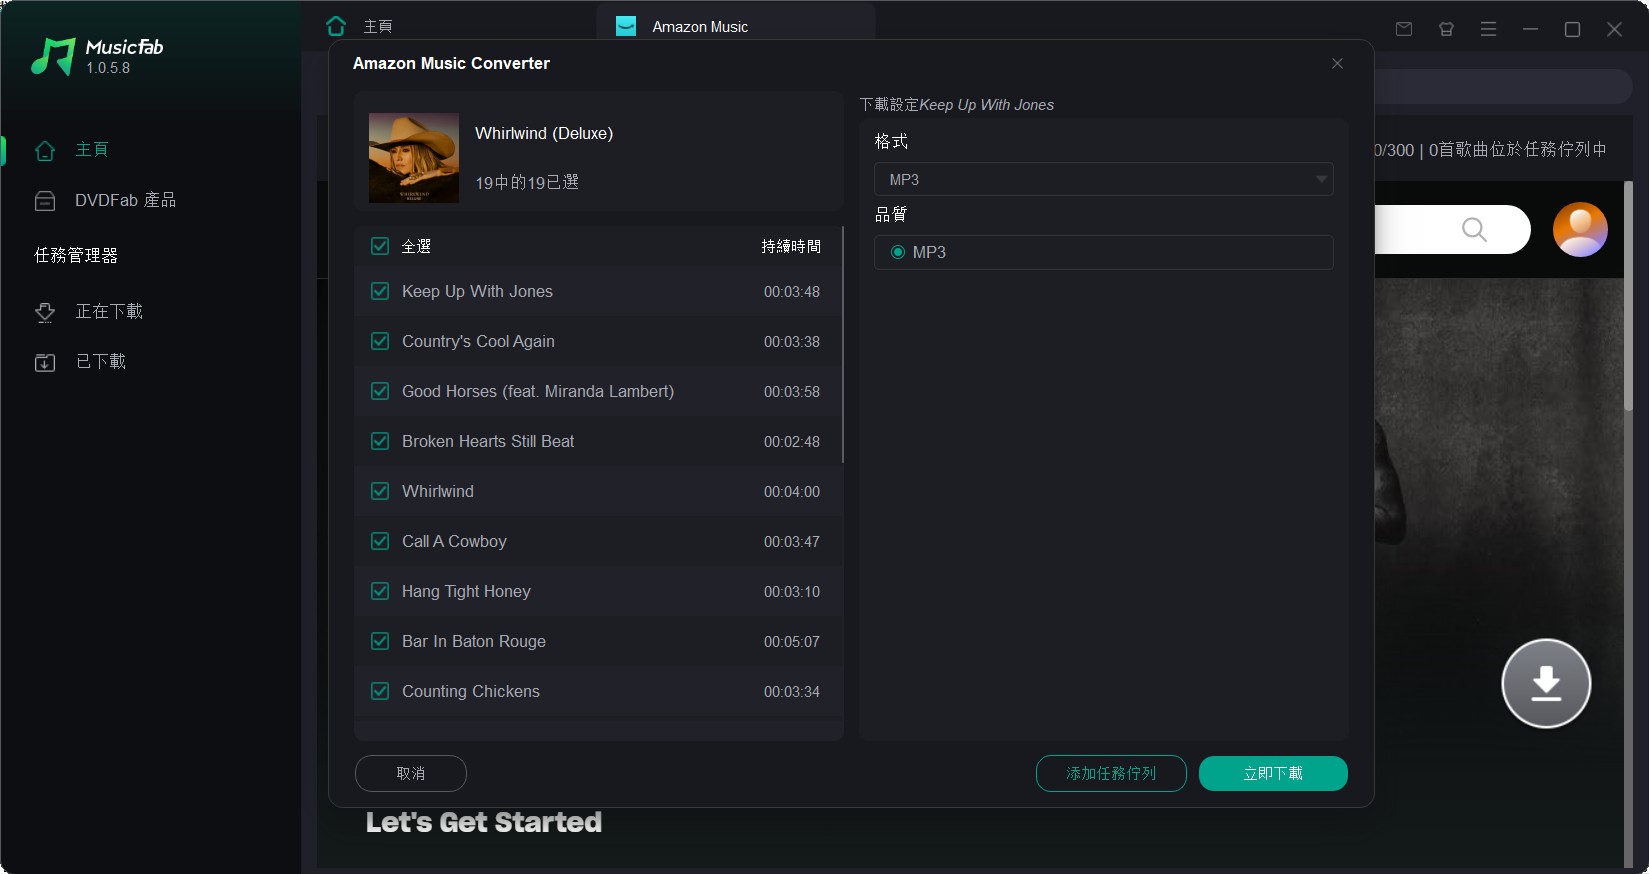Click the 00:04:00 Whirlwind duration
Image resolution: width=1649 pixels, height=874 pixels.
pyautogui.click(x=792, y=491)
